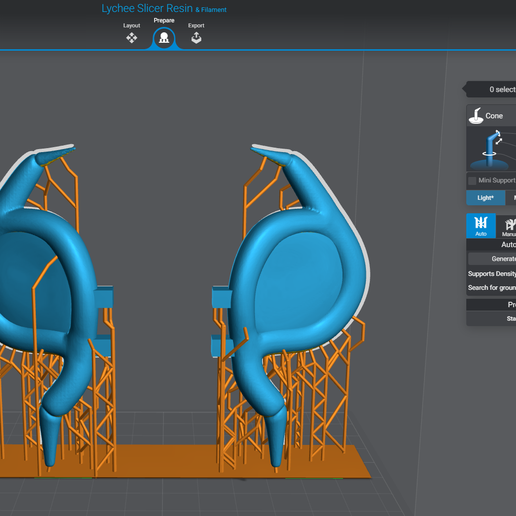Image resolution: width=516 pixels, height=516 pixels.
Task: Click the Generate automatic supports button
Action: pos(492,259)
